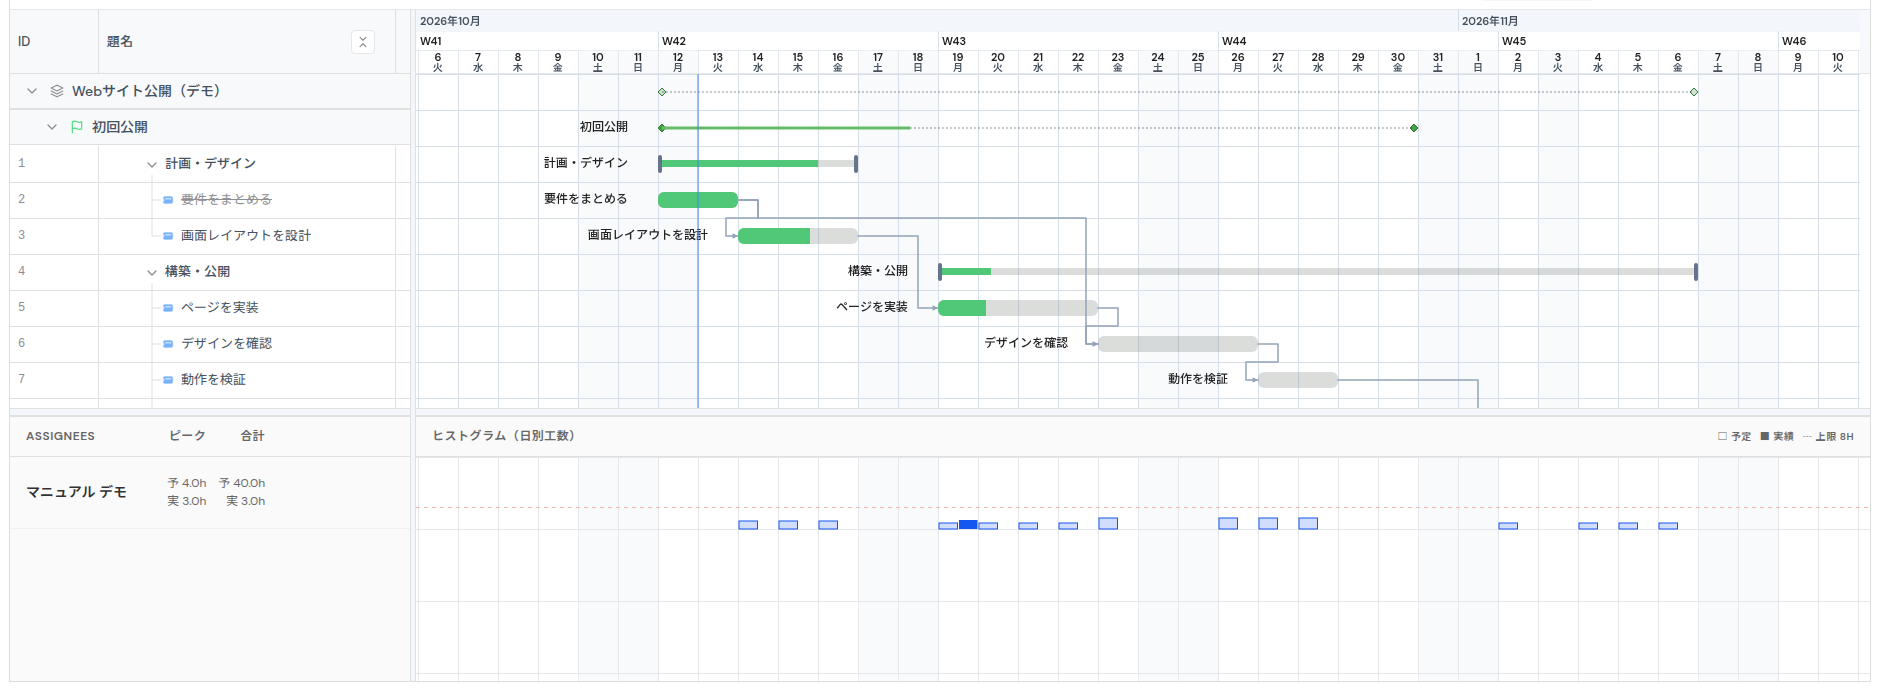Click the task icon beside デザインを確認
Viewport: 1880px width, 691px height.
tap(168, 344)
